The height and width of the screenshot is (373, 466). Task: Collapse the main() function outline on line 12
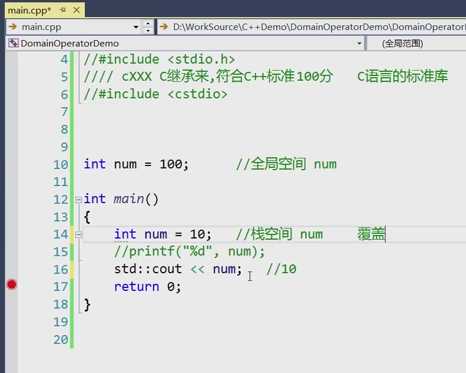[78, 200]
